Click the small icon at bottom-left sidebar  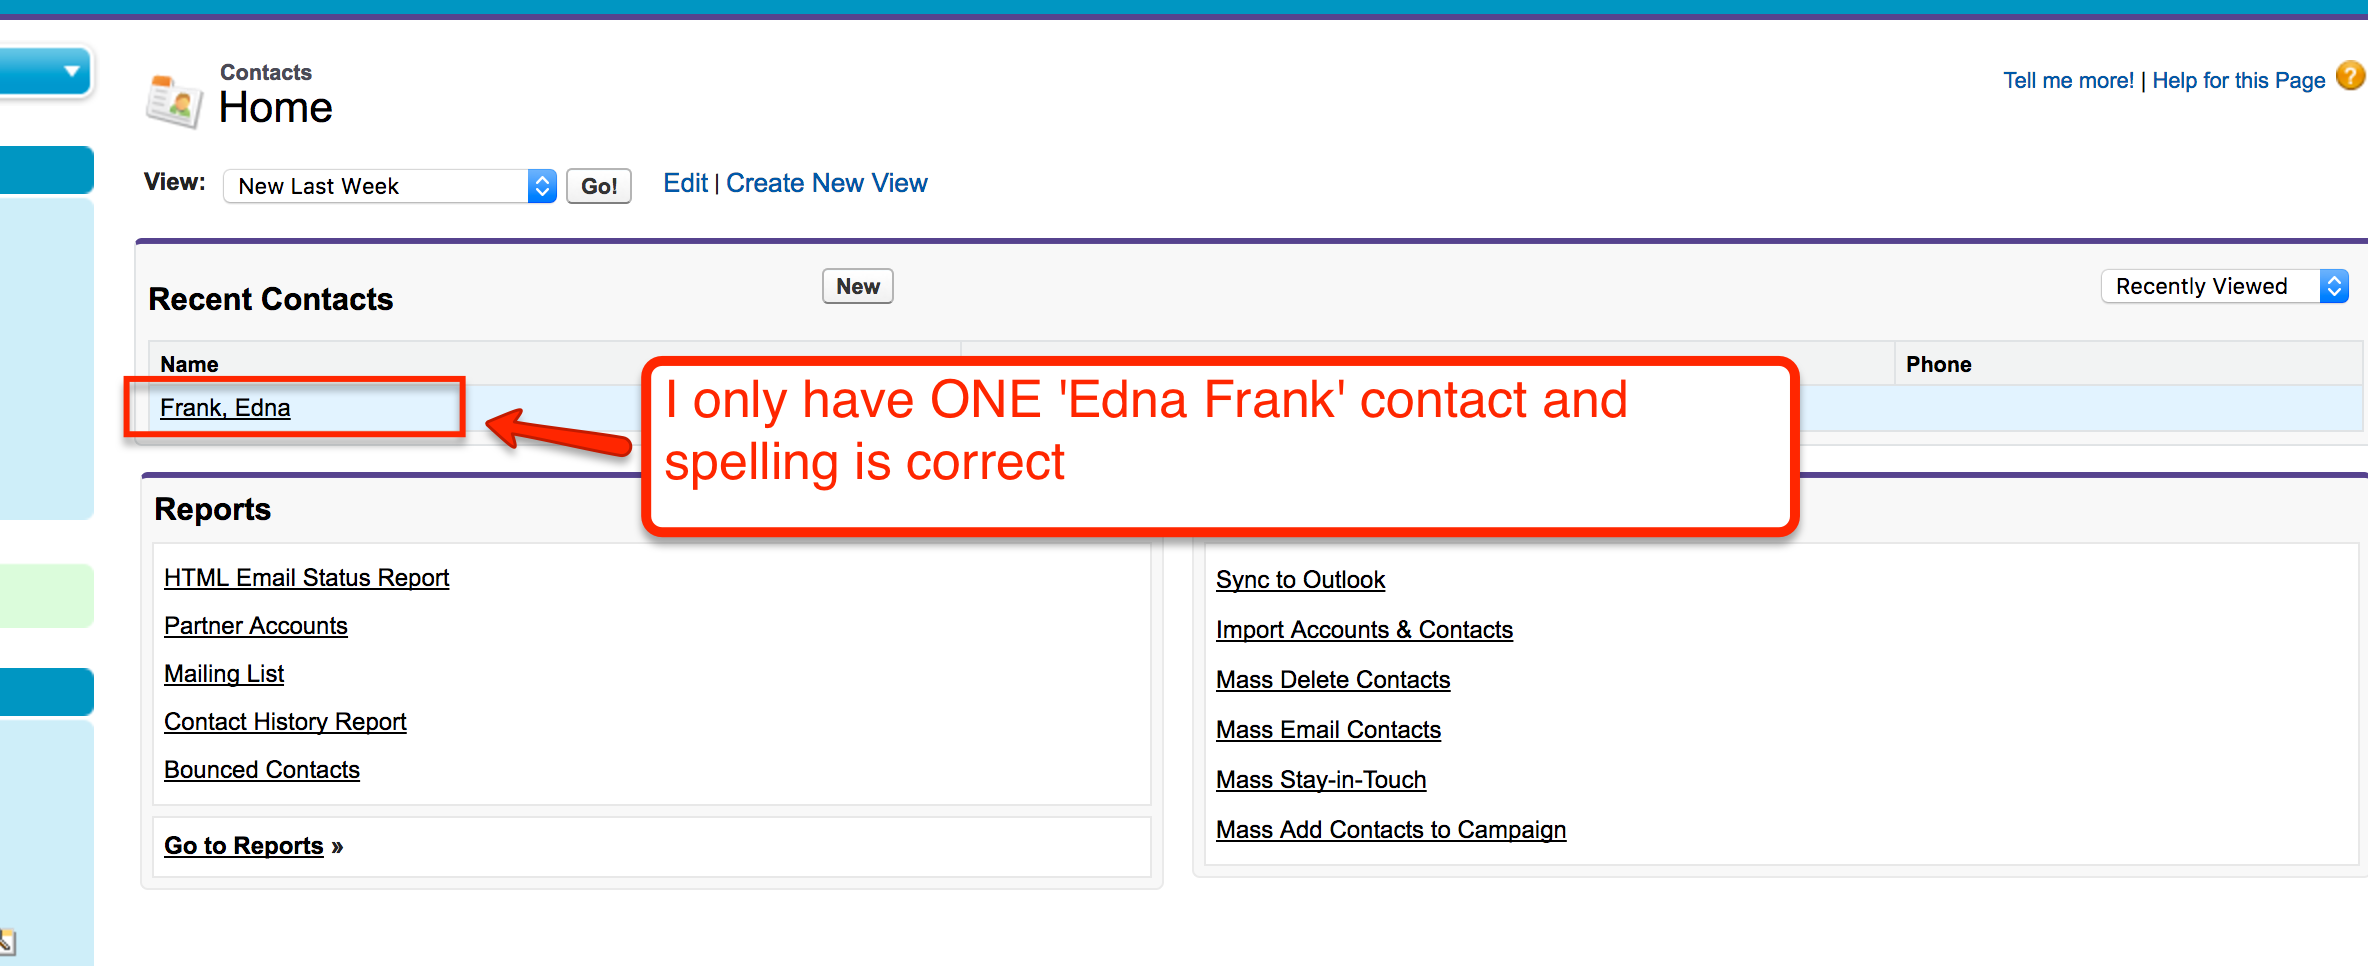(7, 941)
